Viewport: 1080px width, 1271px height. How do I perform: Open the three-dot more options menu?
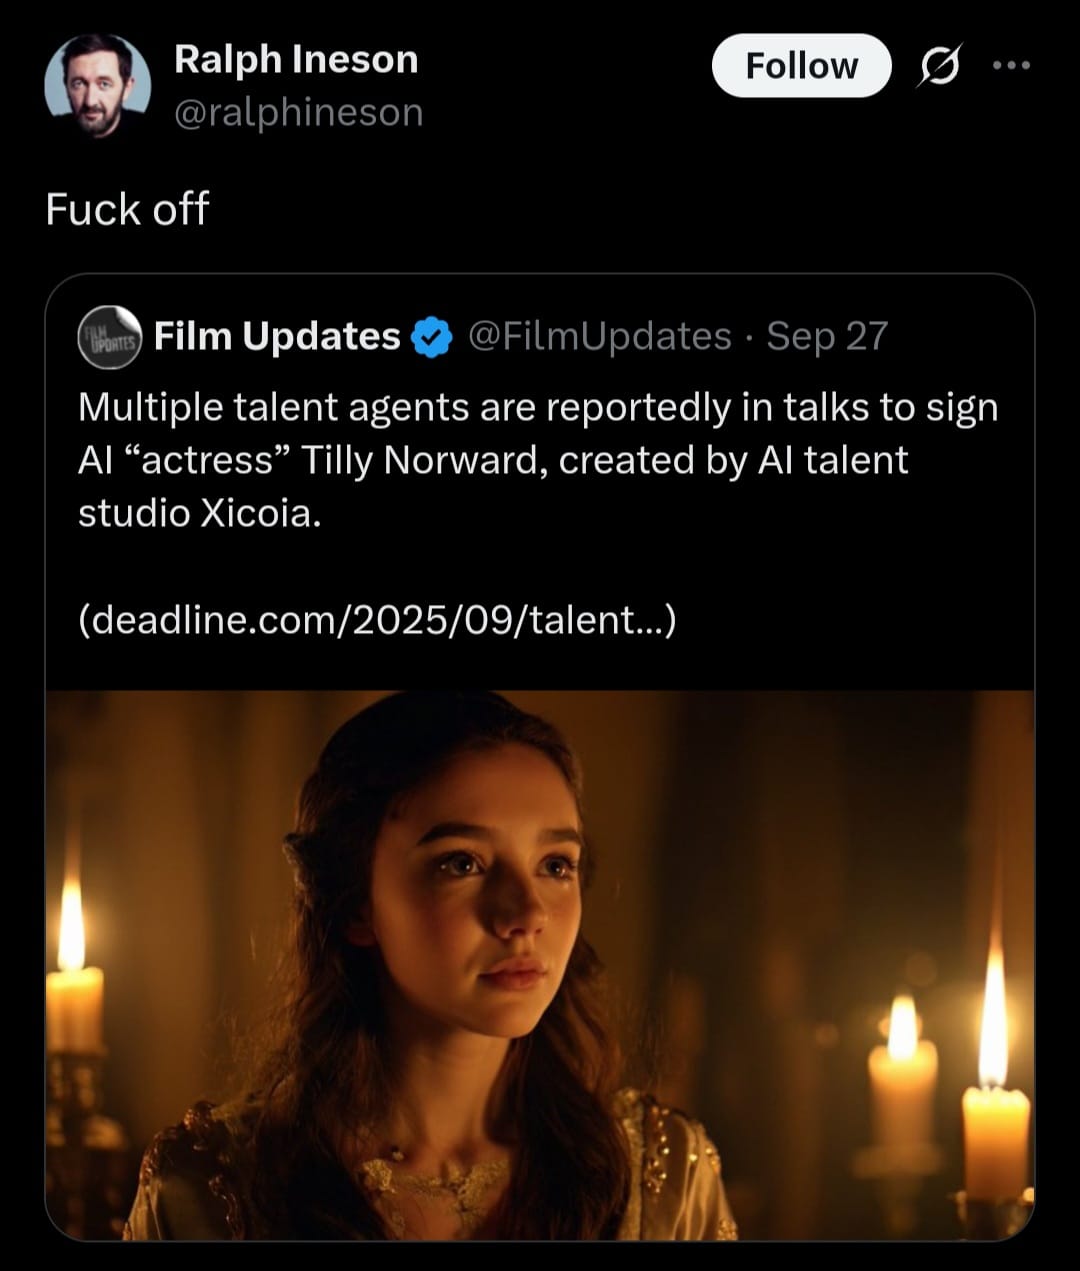(x=1010, y=66)
